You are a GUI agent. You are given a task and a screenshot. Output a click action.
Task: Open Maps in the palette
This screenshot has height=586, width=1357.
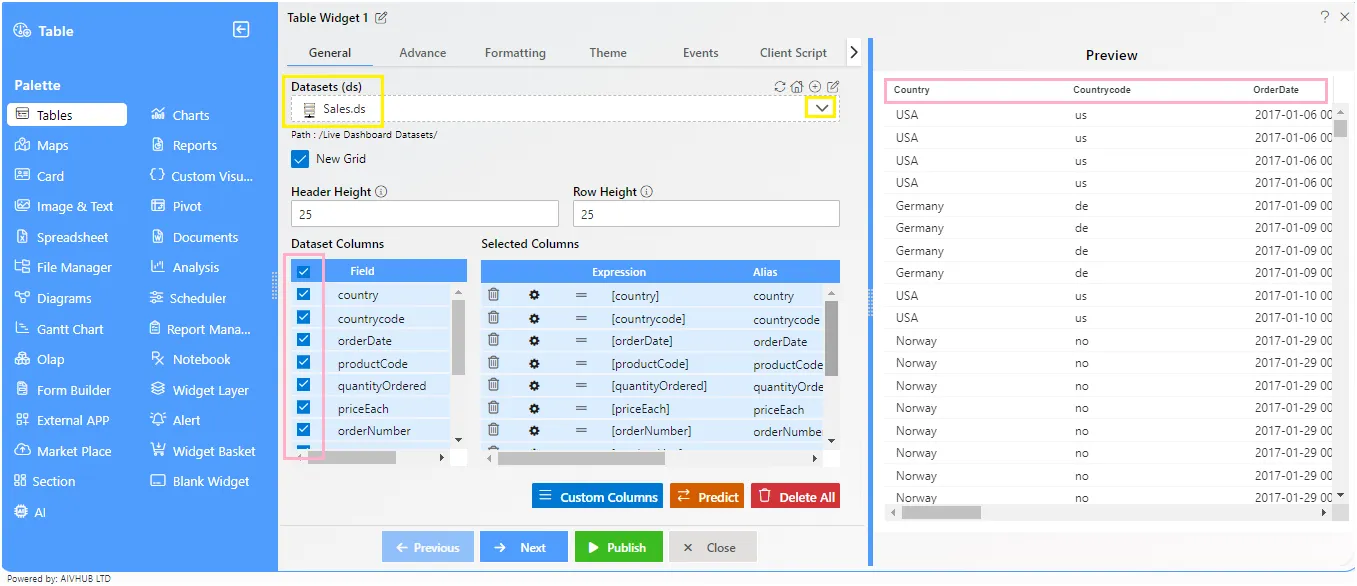tap(42, 145)
